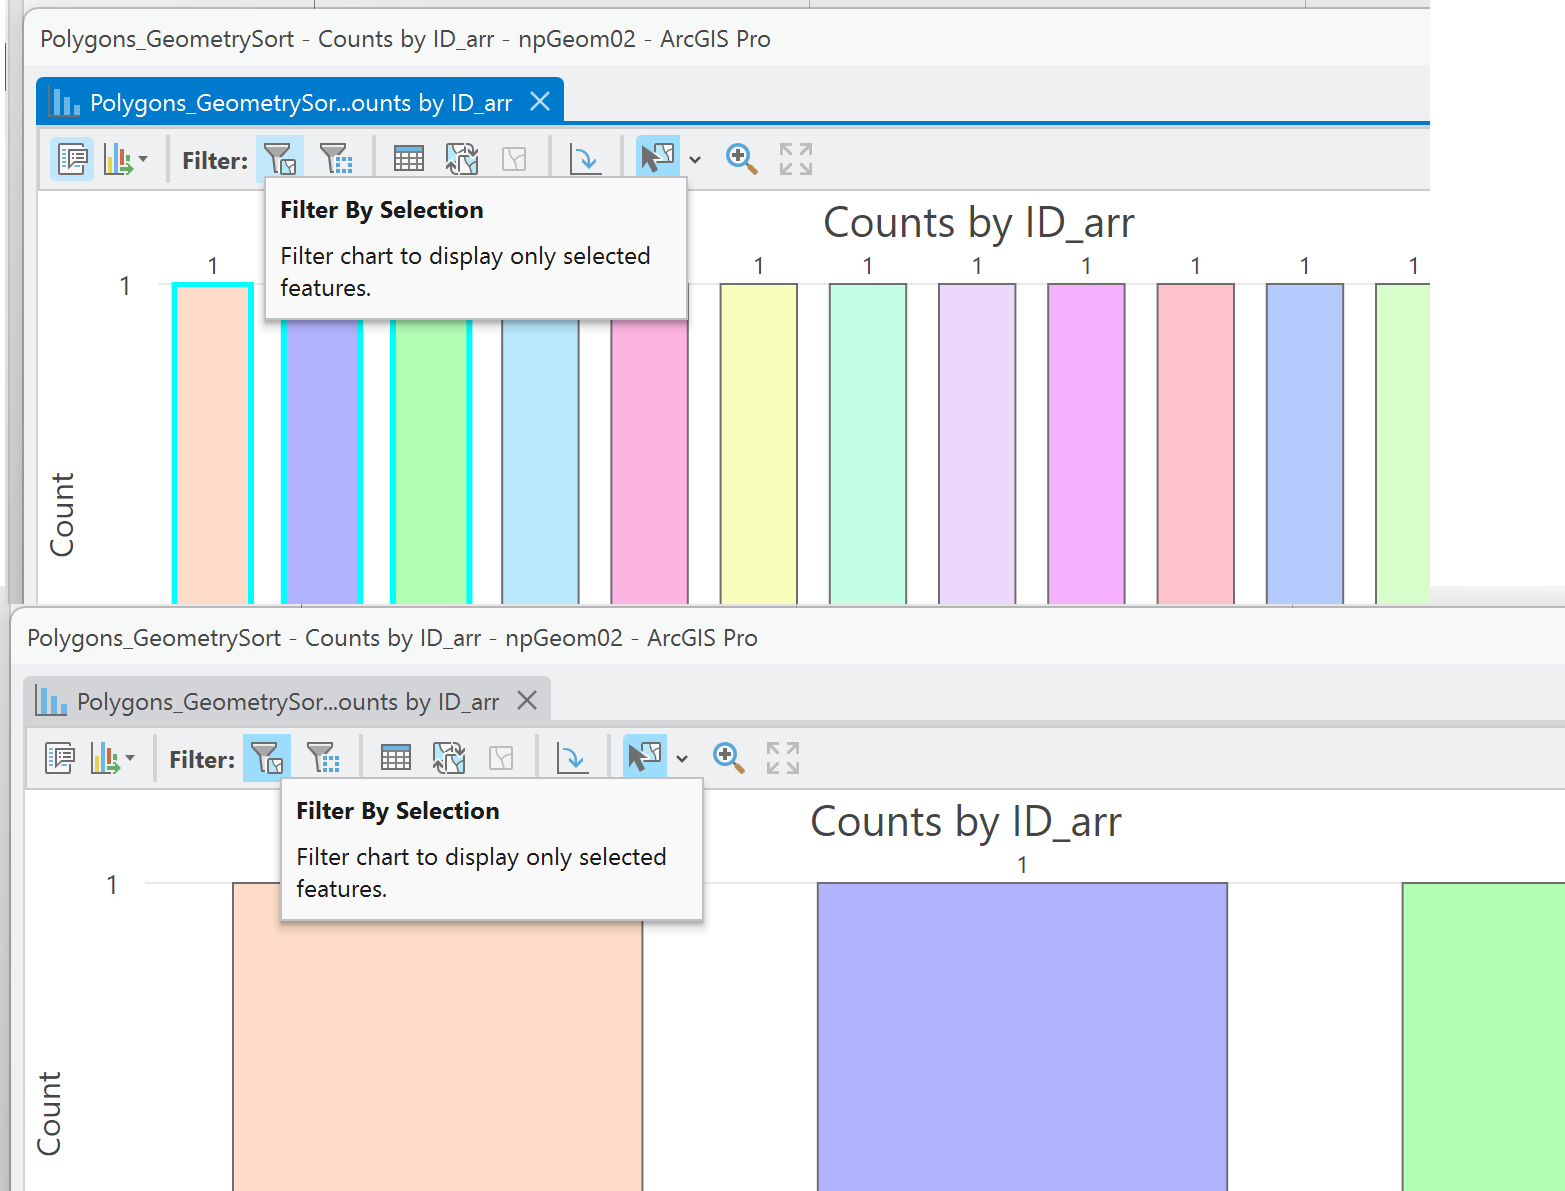Screen dimensions: 1565x1191
Task: Click full extent icon in lower chart toolbar
Action: 783,758
